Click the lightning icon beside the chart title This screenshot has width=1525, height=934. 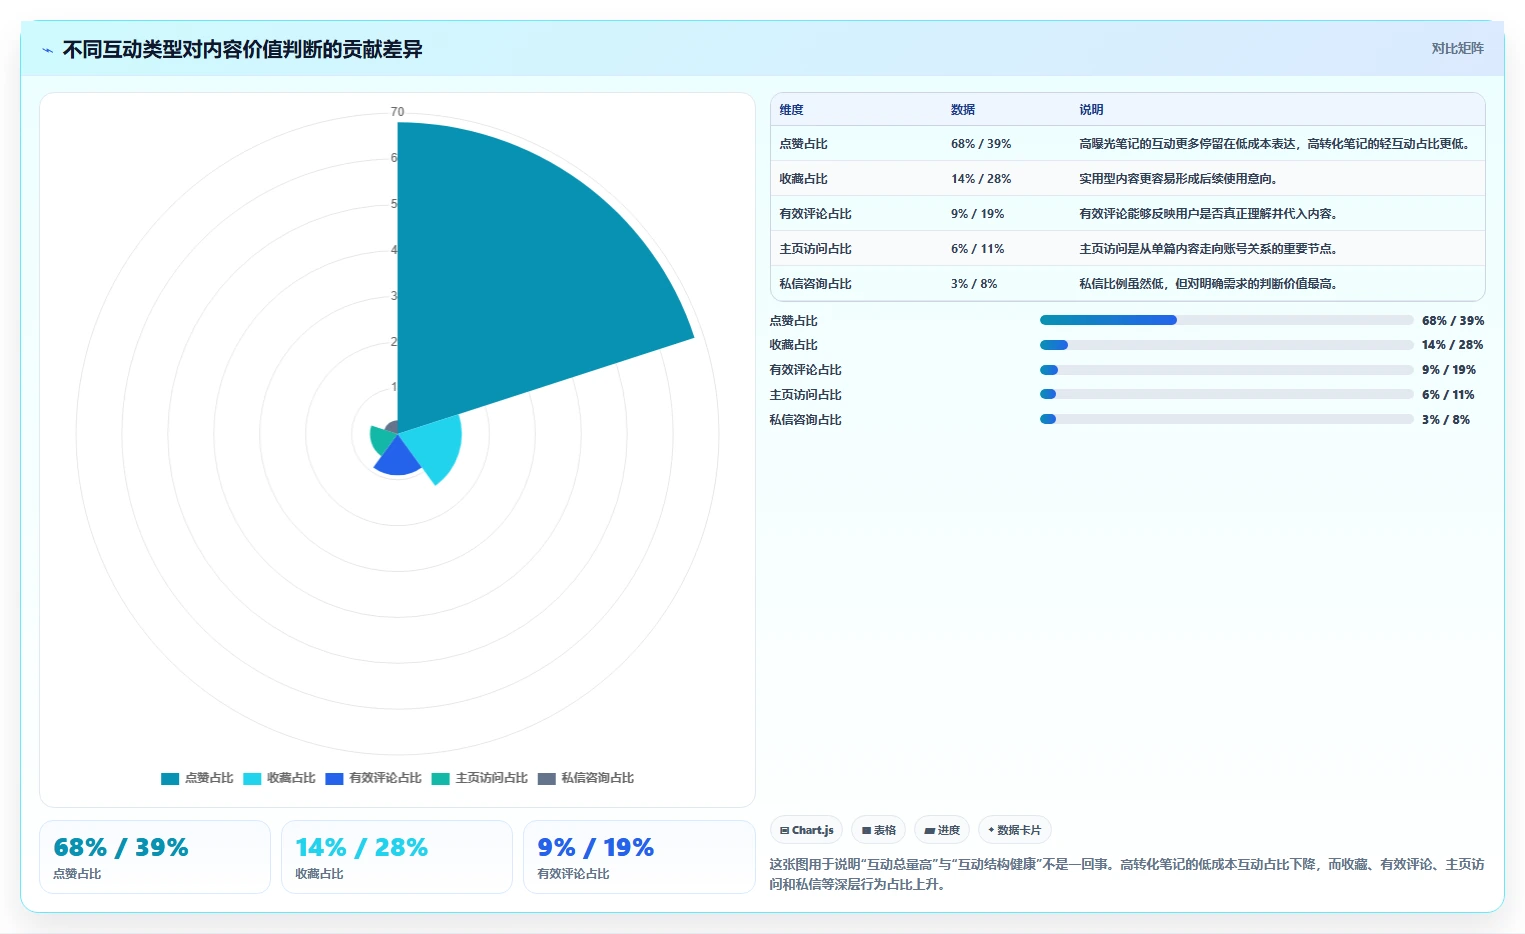(x=47, y=50)
